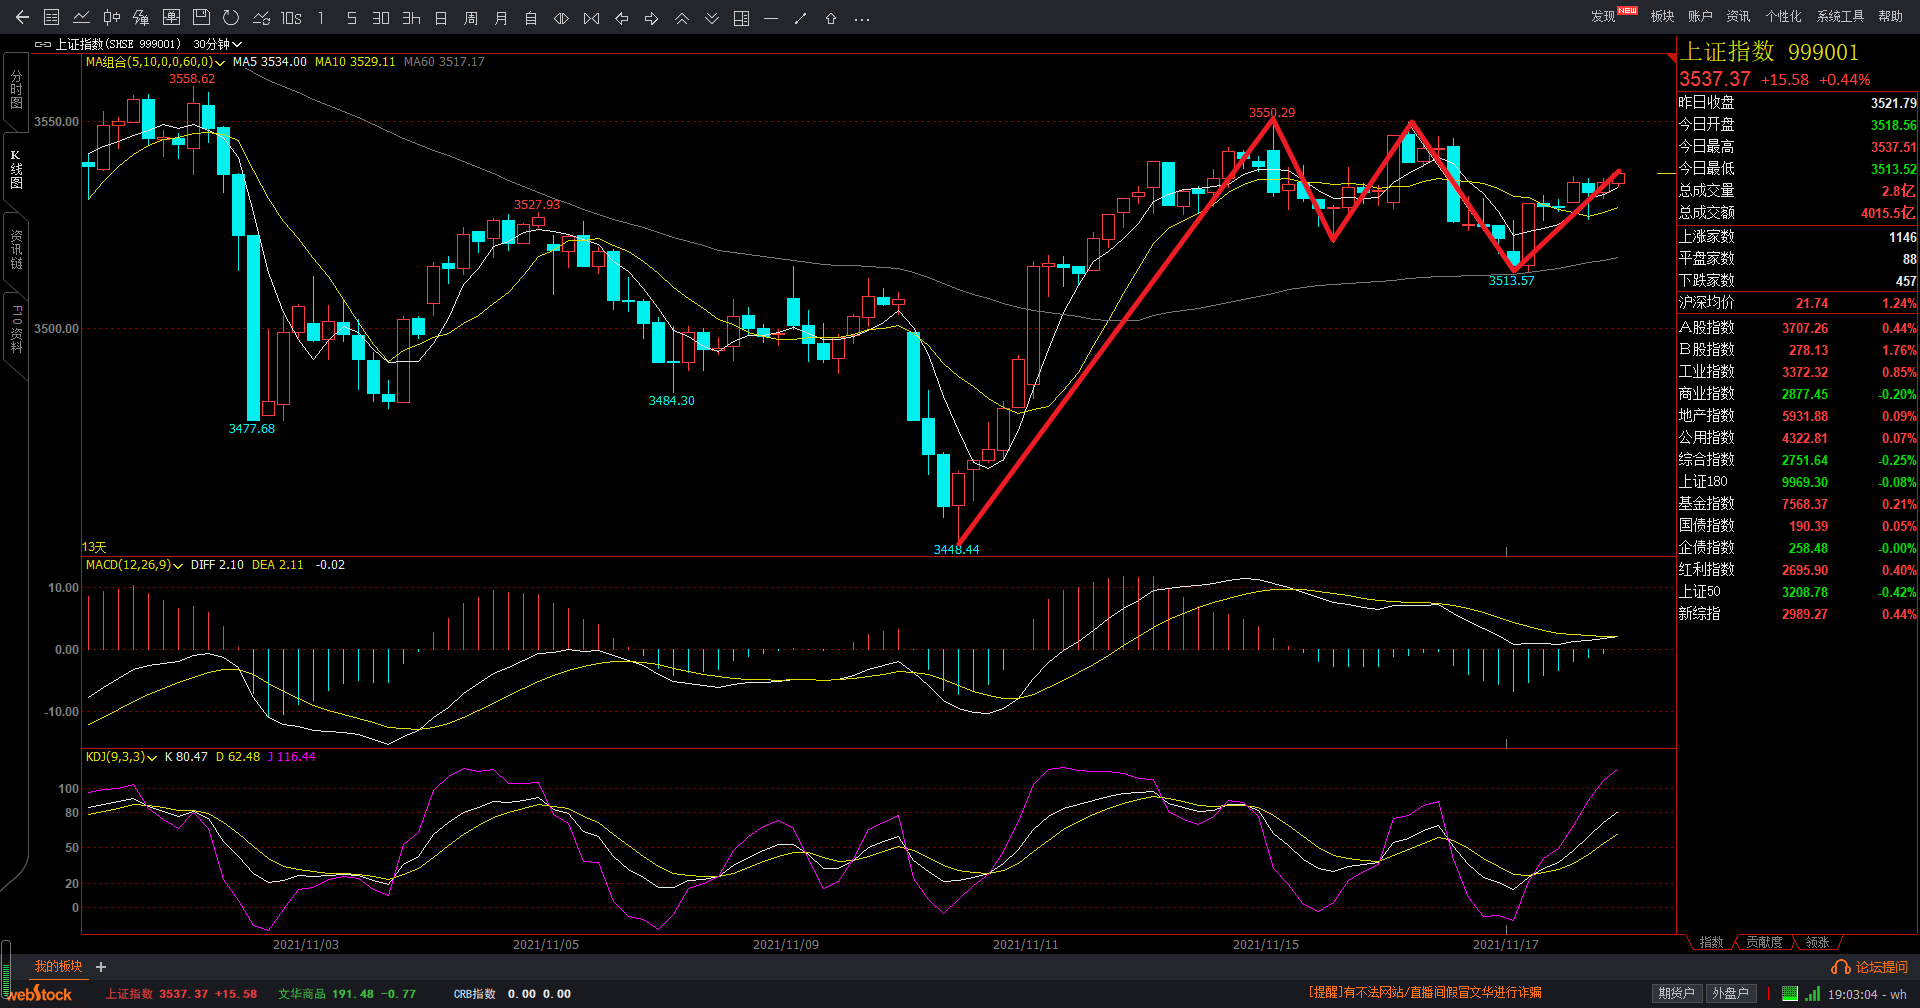The height and width of the screenshot is (1008, 1920).
Task: Click the double up chevron icon
Action: click(682, 18)
